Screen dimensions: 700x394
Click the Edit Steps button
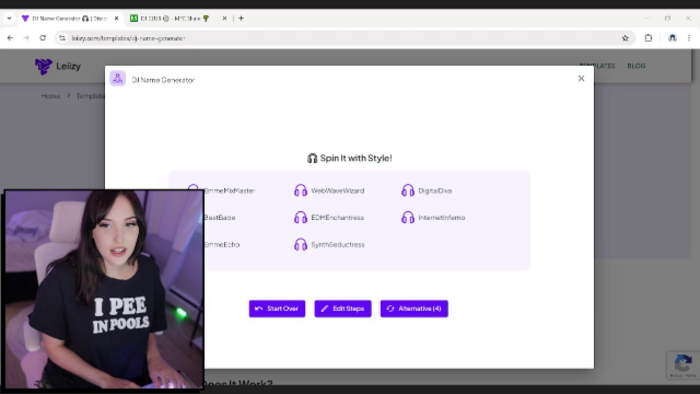[343, 308]
